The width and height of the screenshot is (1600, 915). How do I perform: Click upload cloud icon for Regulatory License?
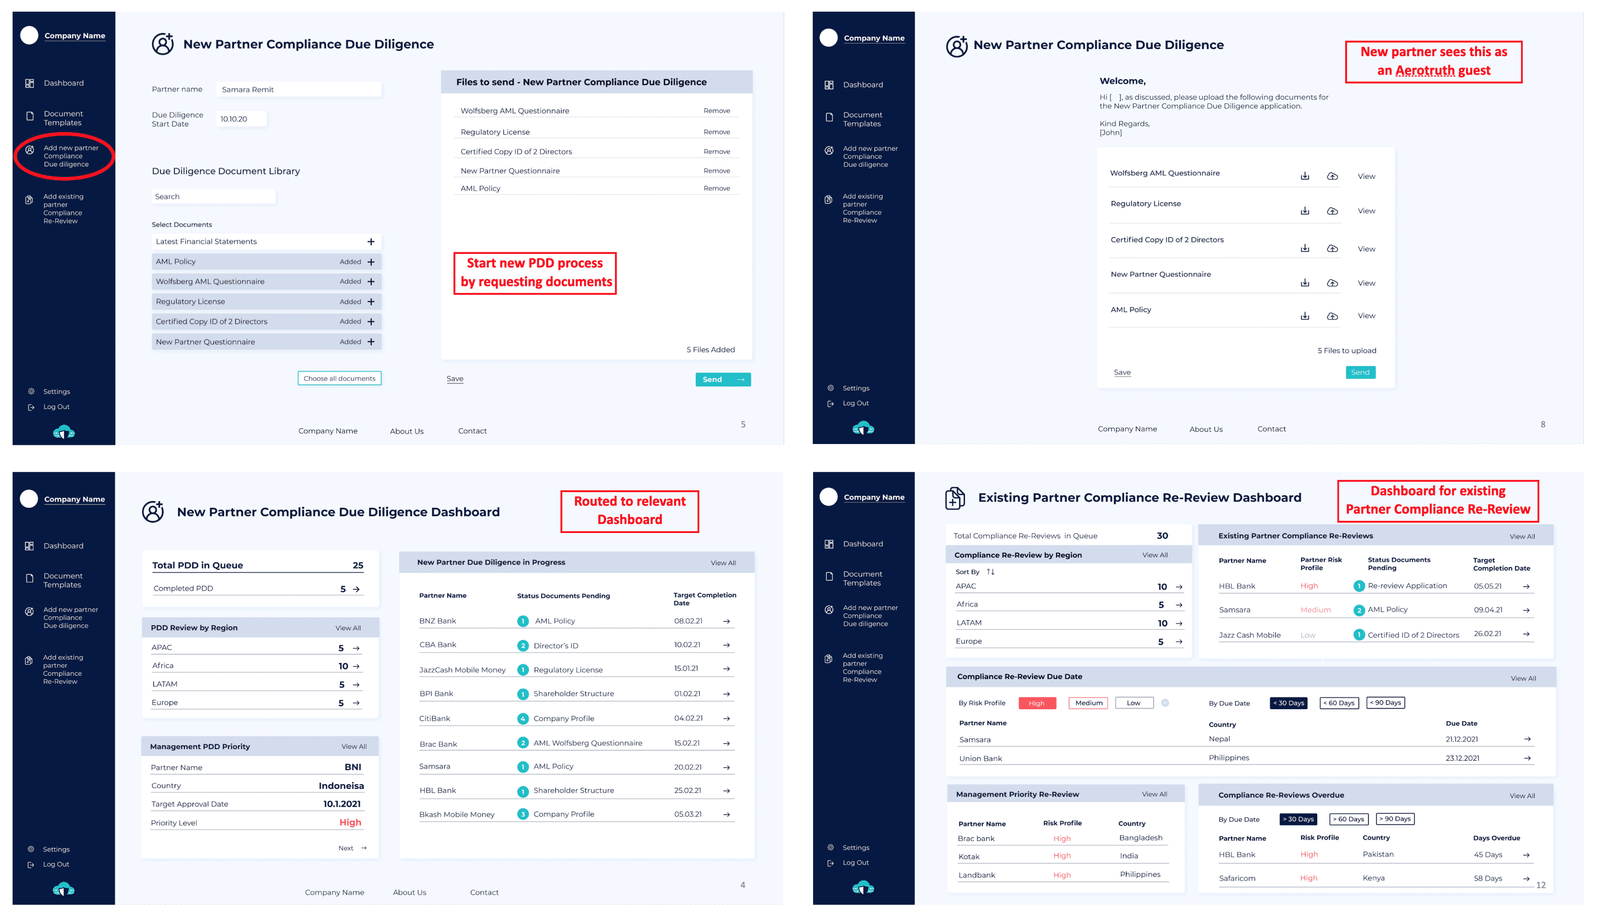tap(1332, 211)
